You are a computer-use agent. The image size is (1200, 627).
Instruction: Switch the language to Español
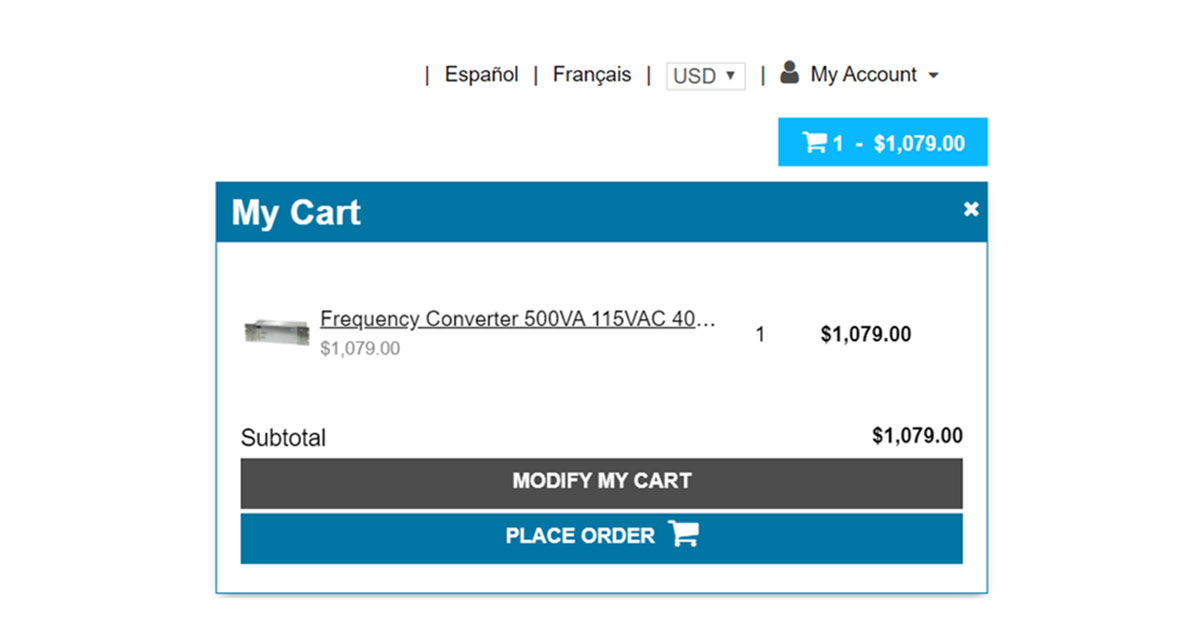(x=481, y=75)
